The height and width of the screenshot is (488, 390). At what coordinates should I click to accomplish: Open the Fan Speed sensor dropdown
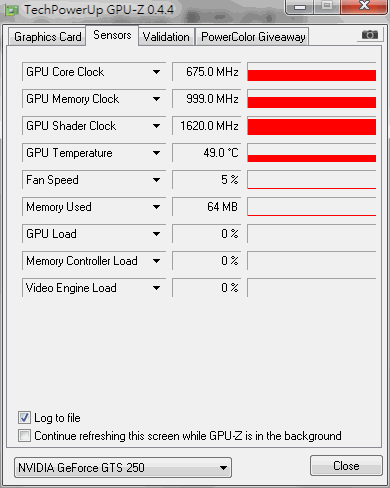[x=156, y=180]
